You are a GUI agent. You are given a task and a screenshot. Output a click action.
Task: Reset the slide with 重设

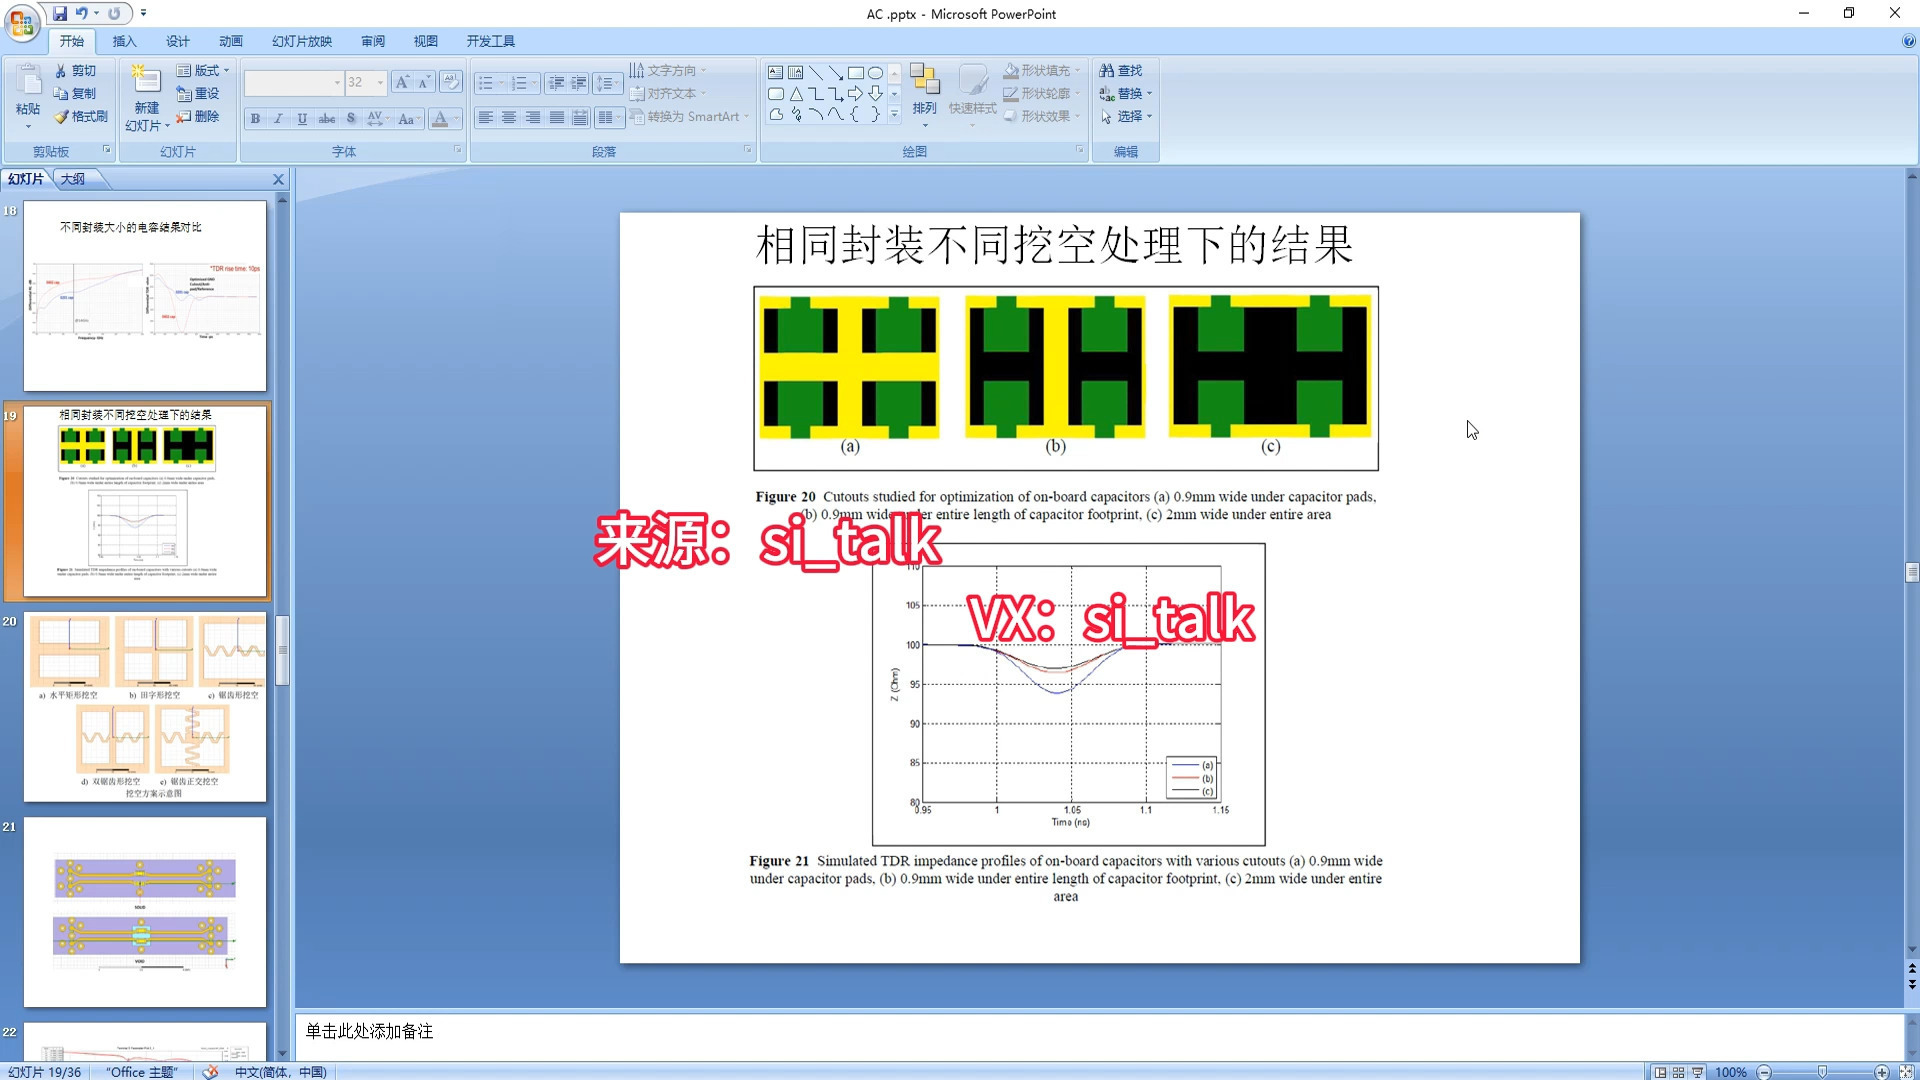coord(198,93)
